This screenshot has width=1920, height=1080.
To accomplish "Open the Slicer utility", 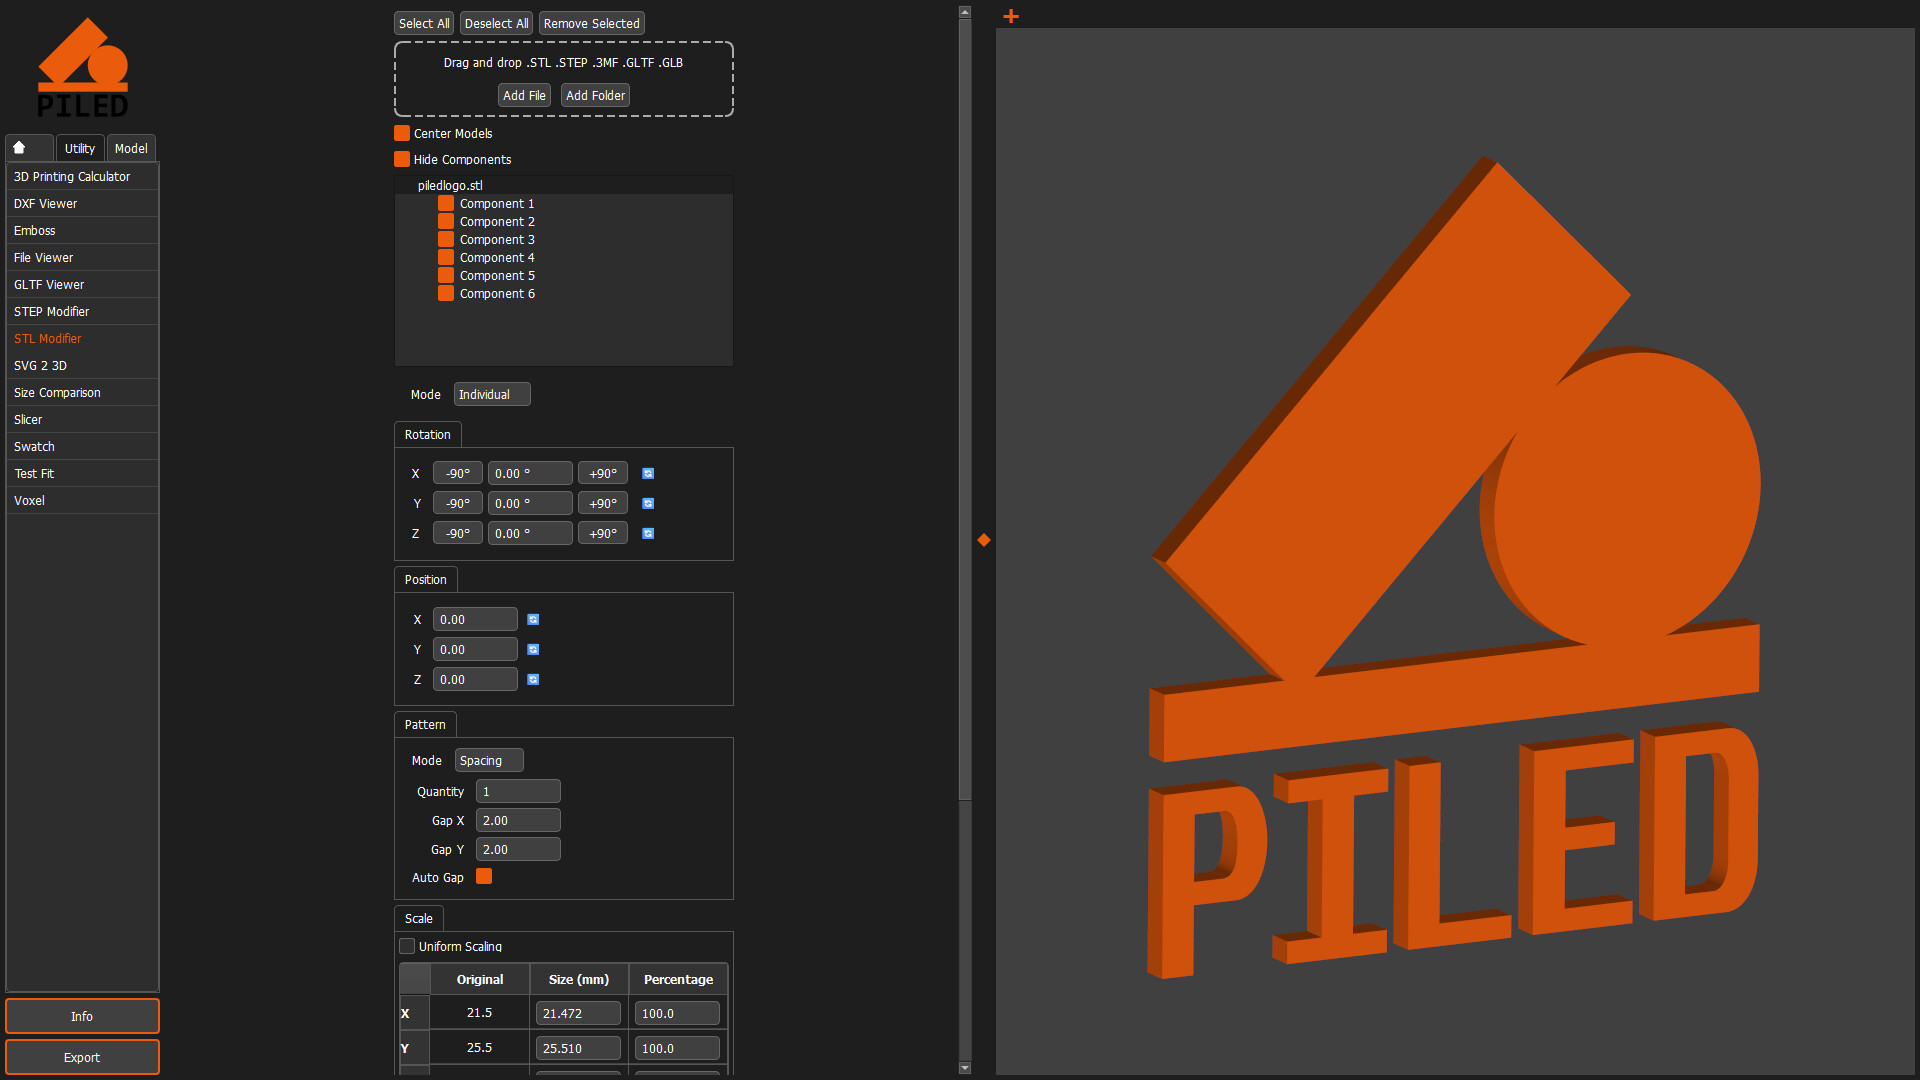I will pyautogui.click(x=28, y=419).
